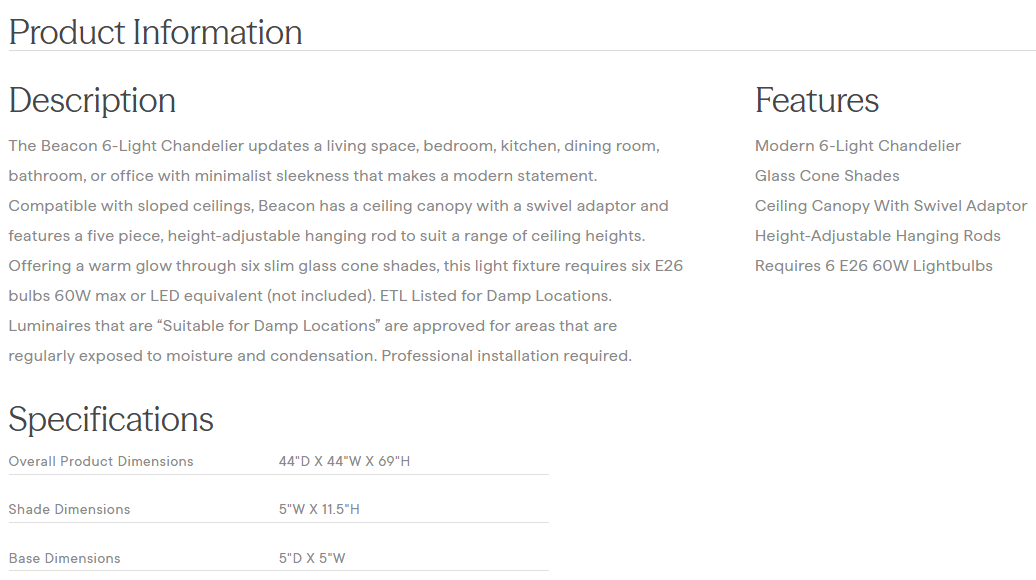Select the 'Modern 6-Light Chandelier' feature line
Screen dimensions: 1036x580
click(857, 146)
